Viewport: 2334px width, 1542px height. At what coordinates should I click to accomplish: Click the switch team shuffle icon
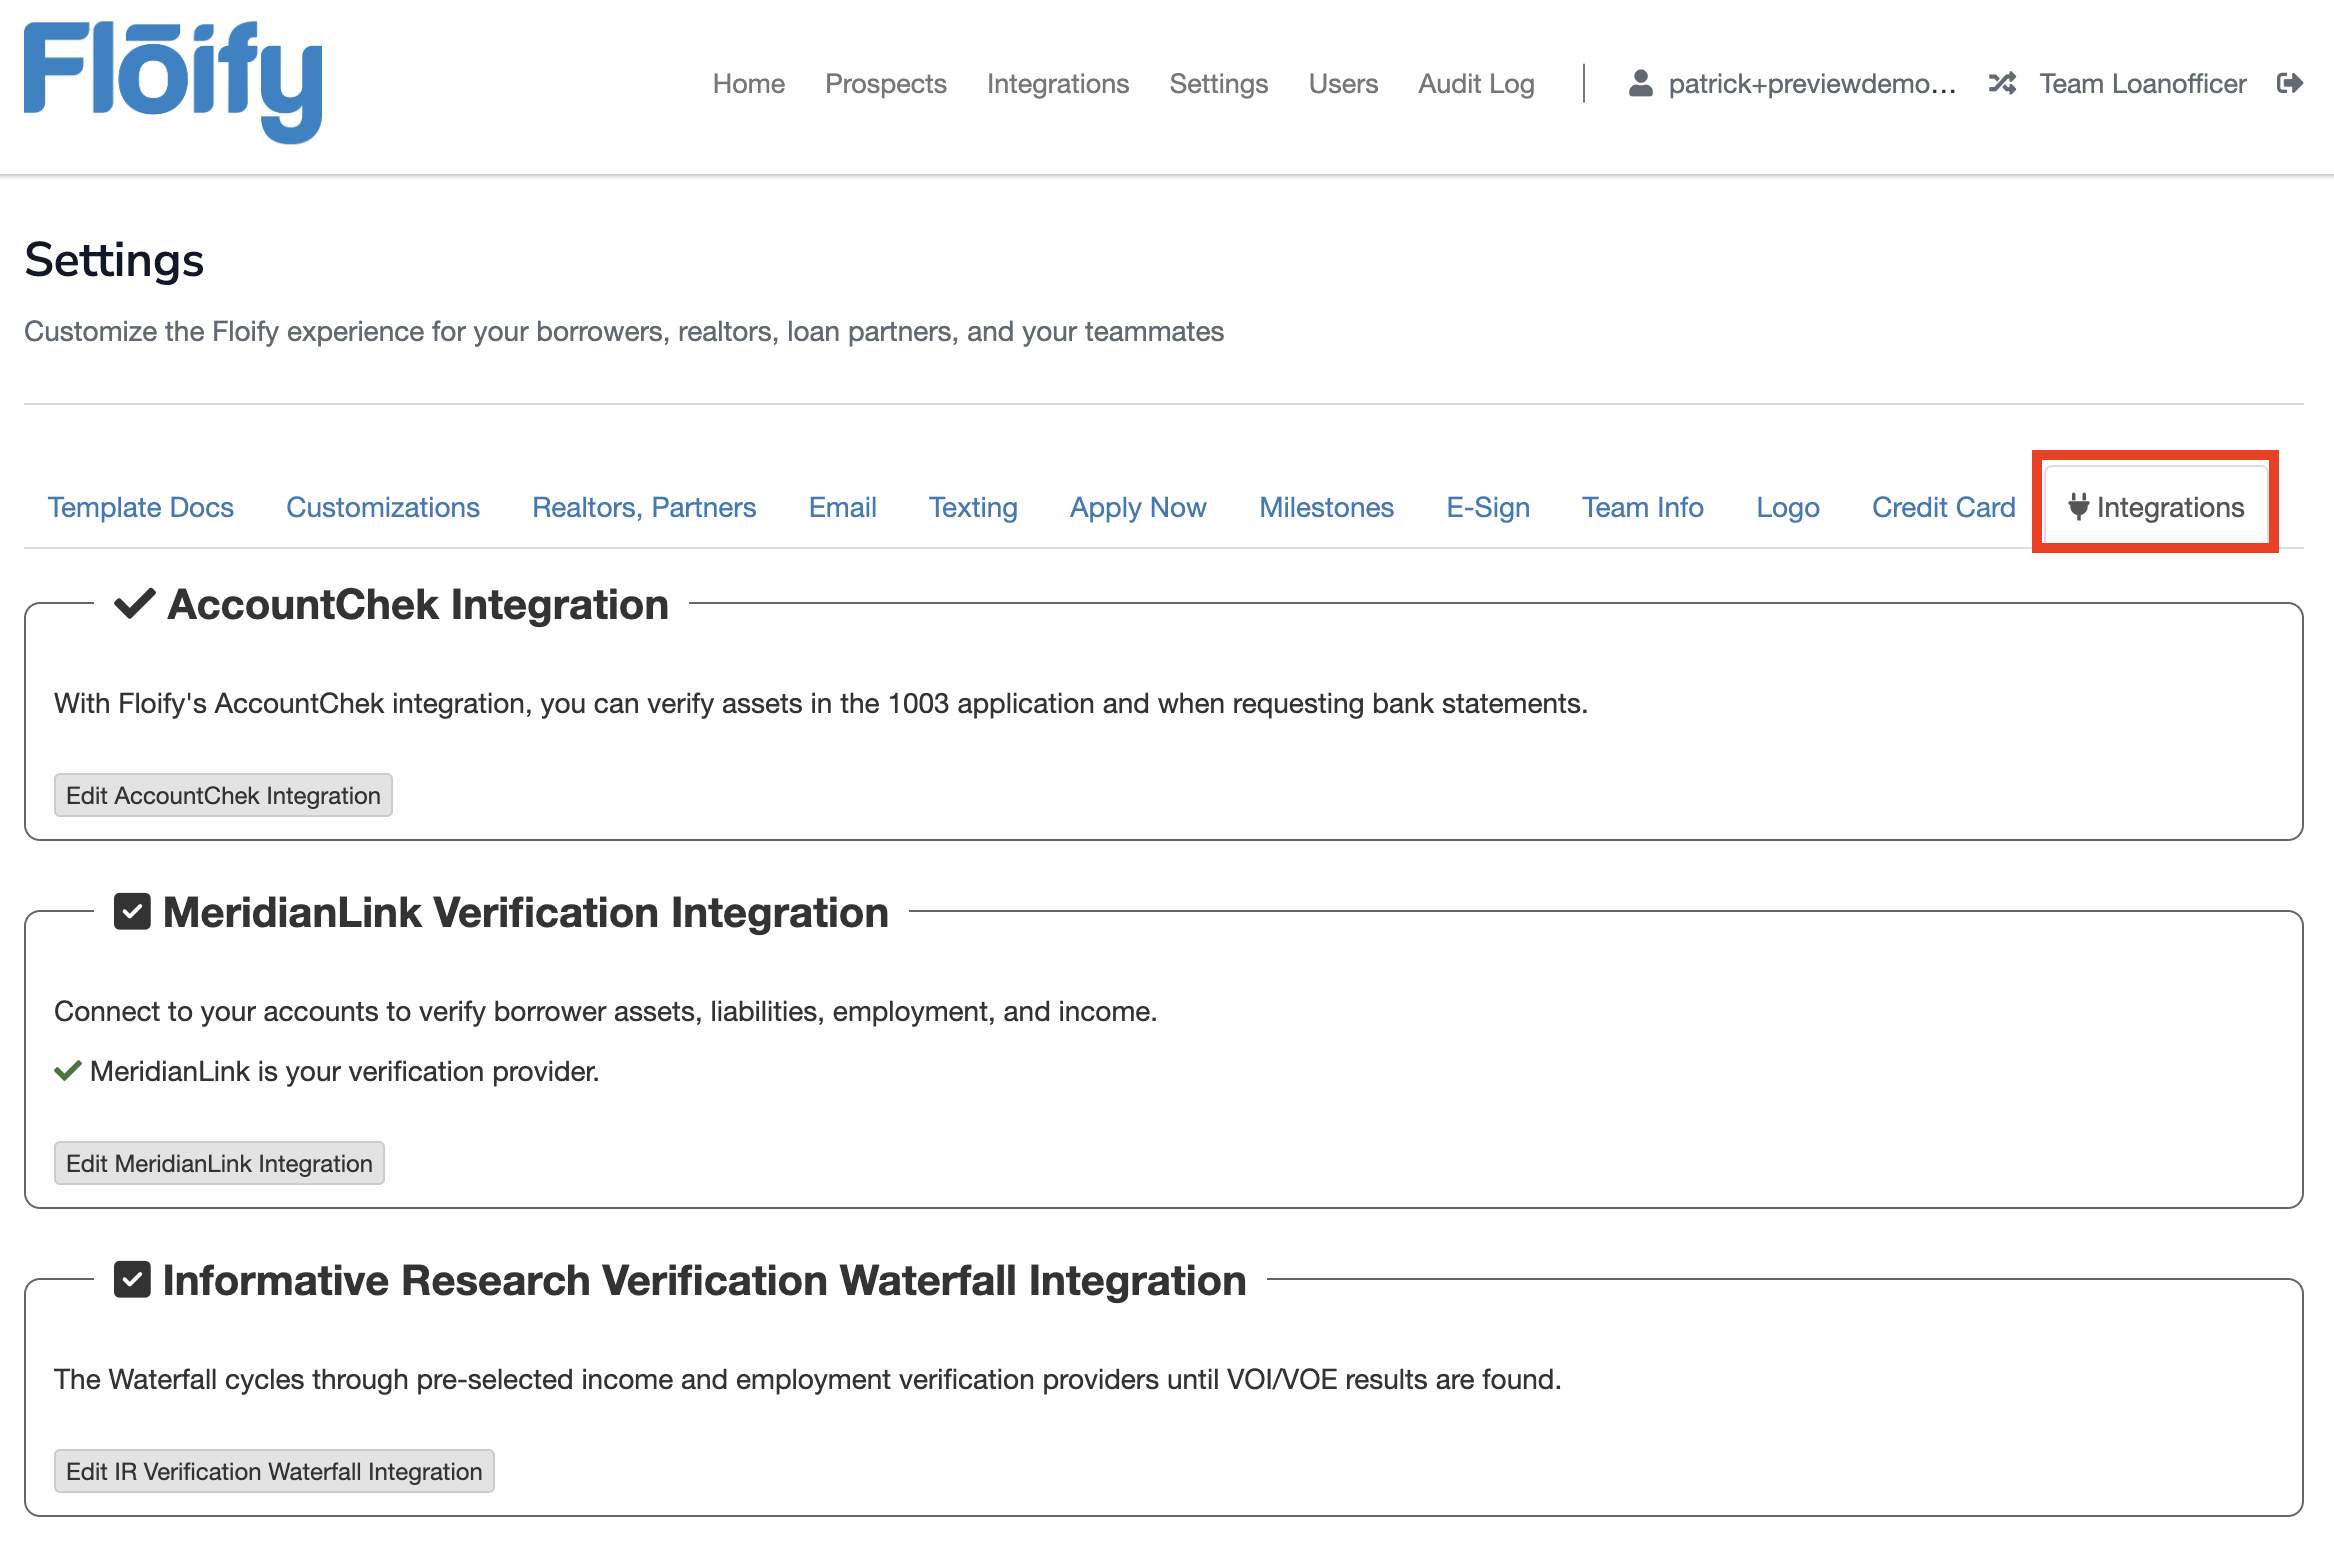coord(2001,83)
